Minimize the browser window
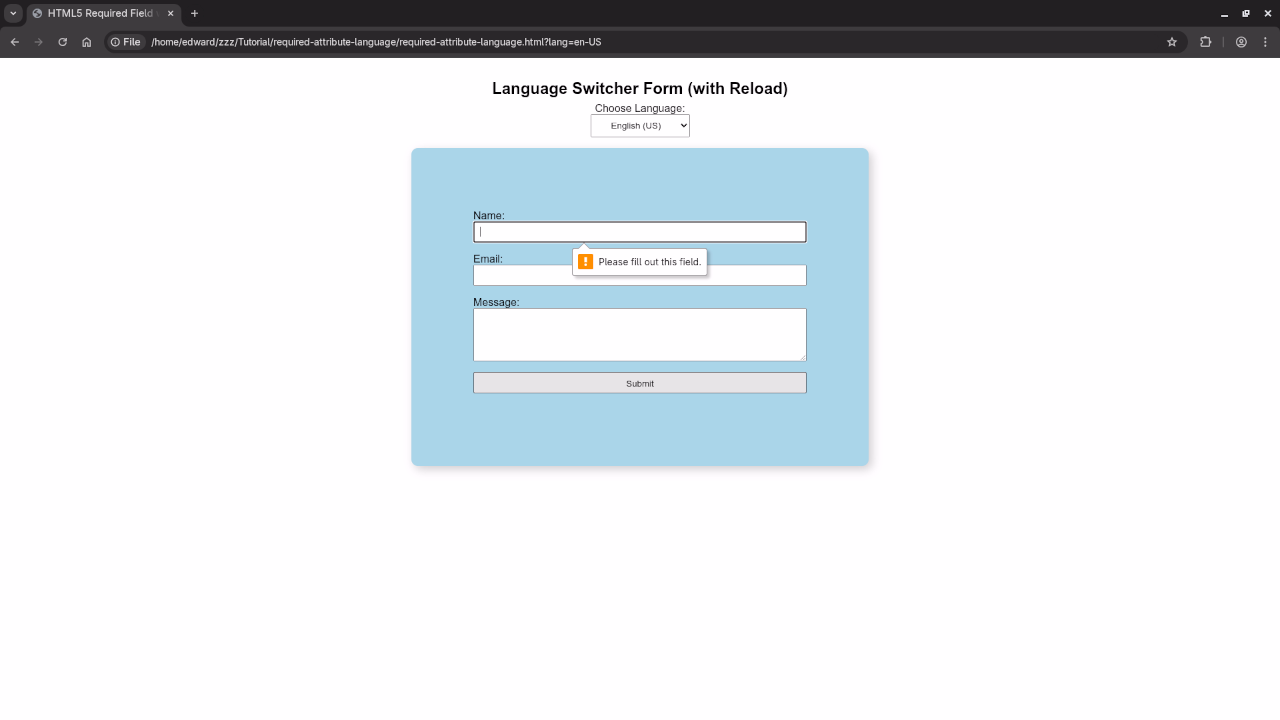Viewport: 1280px width, 720px height. click(1224, 13)
